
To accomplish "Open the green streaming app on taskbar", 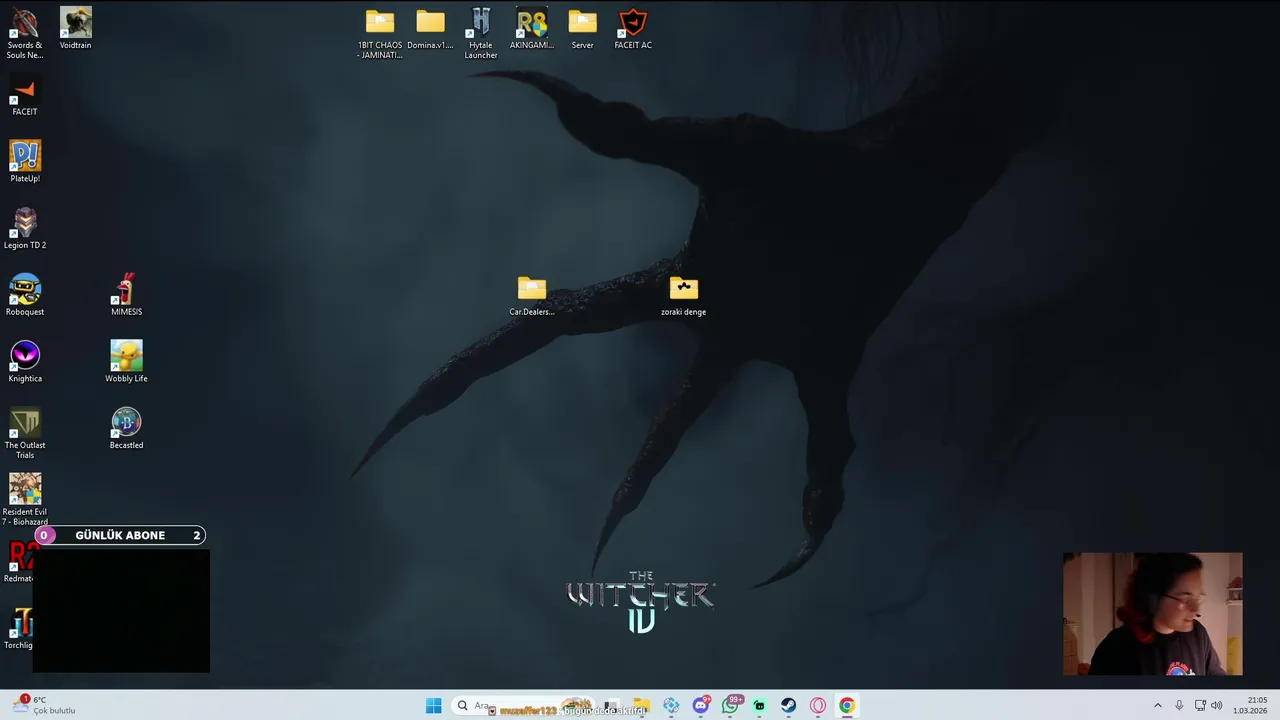I will pyautogui.click(x=760, y=706).
